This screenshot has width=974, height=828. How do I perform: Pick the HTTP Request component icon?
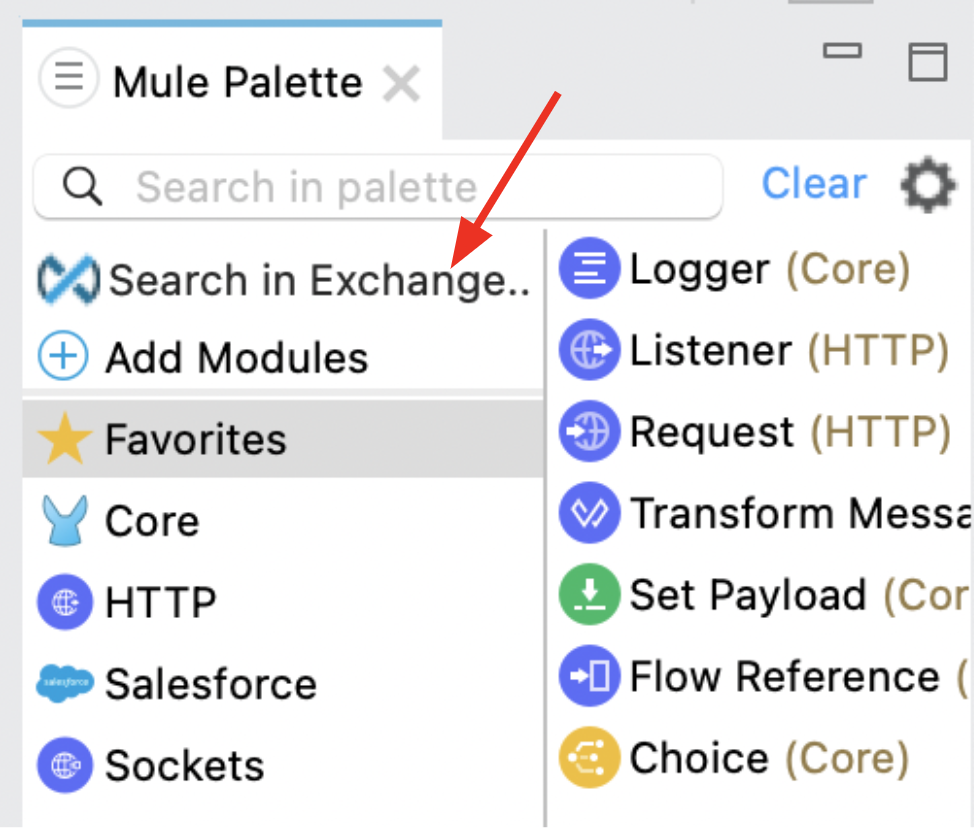[x=590, y=432]
